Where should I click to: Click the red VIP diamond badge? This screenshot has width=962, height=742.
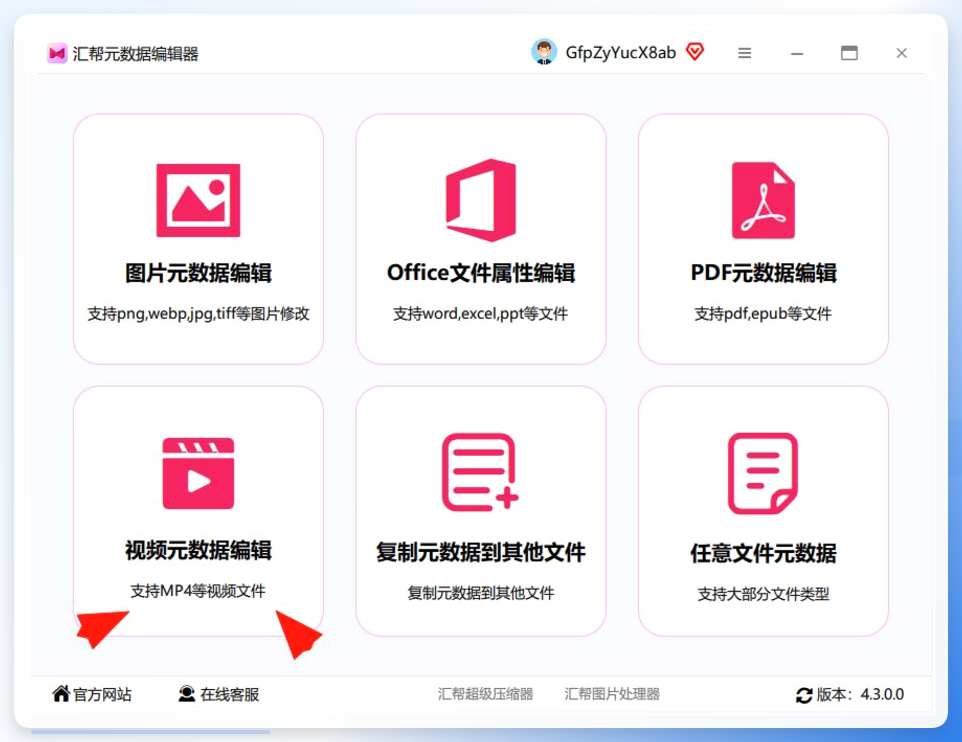point(695,52)
